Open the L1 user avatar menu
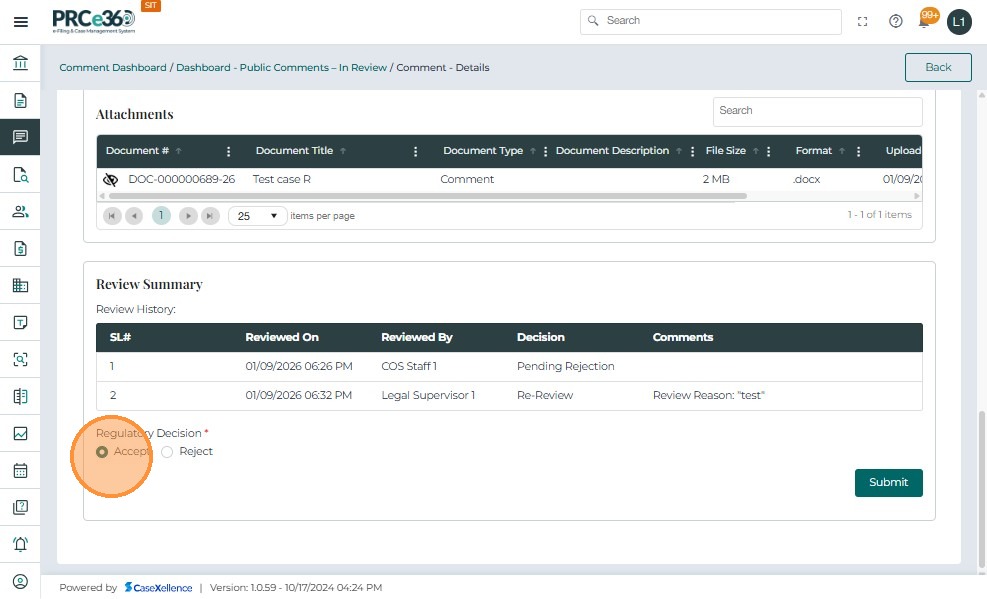 pyautogui.click(x=959, y=22)
